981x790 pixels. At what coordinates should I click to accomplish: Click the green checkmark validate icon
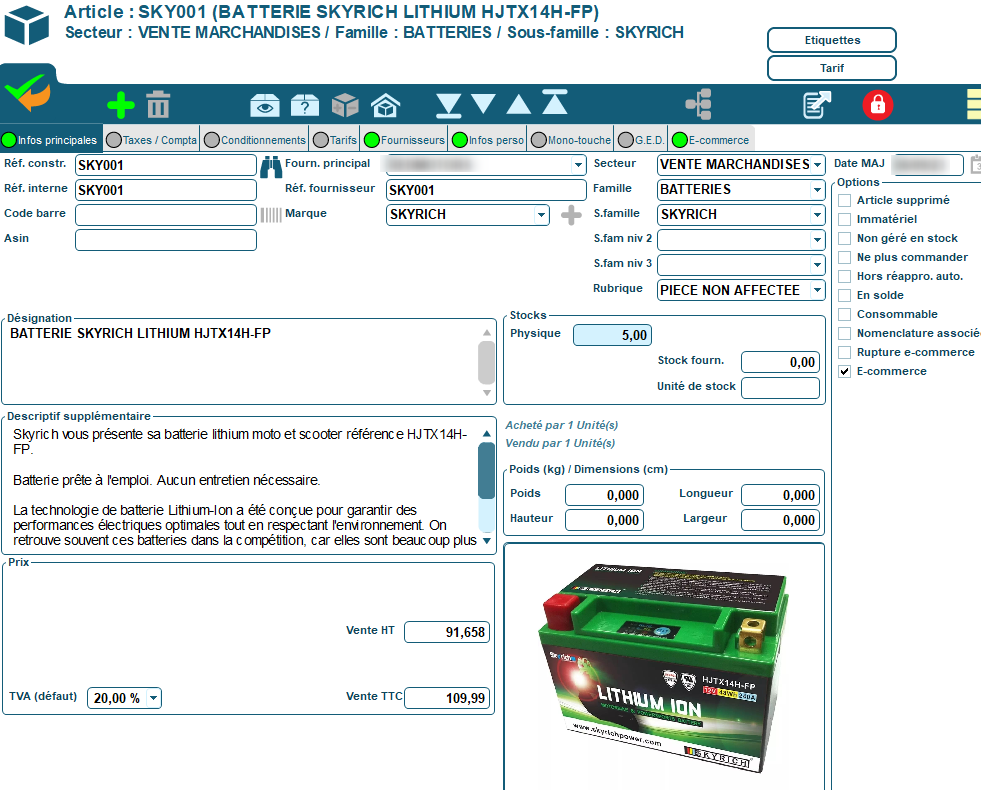(x=28, y=93)
